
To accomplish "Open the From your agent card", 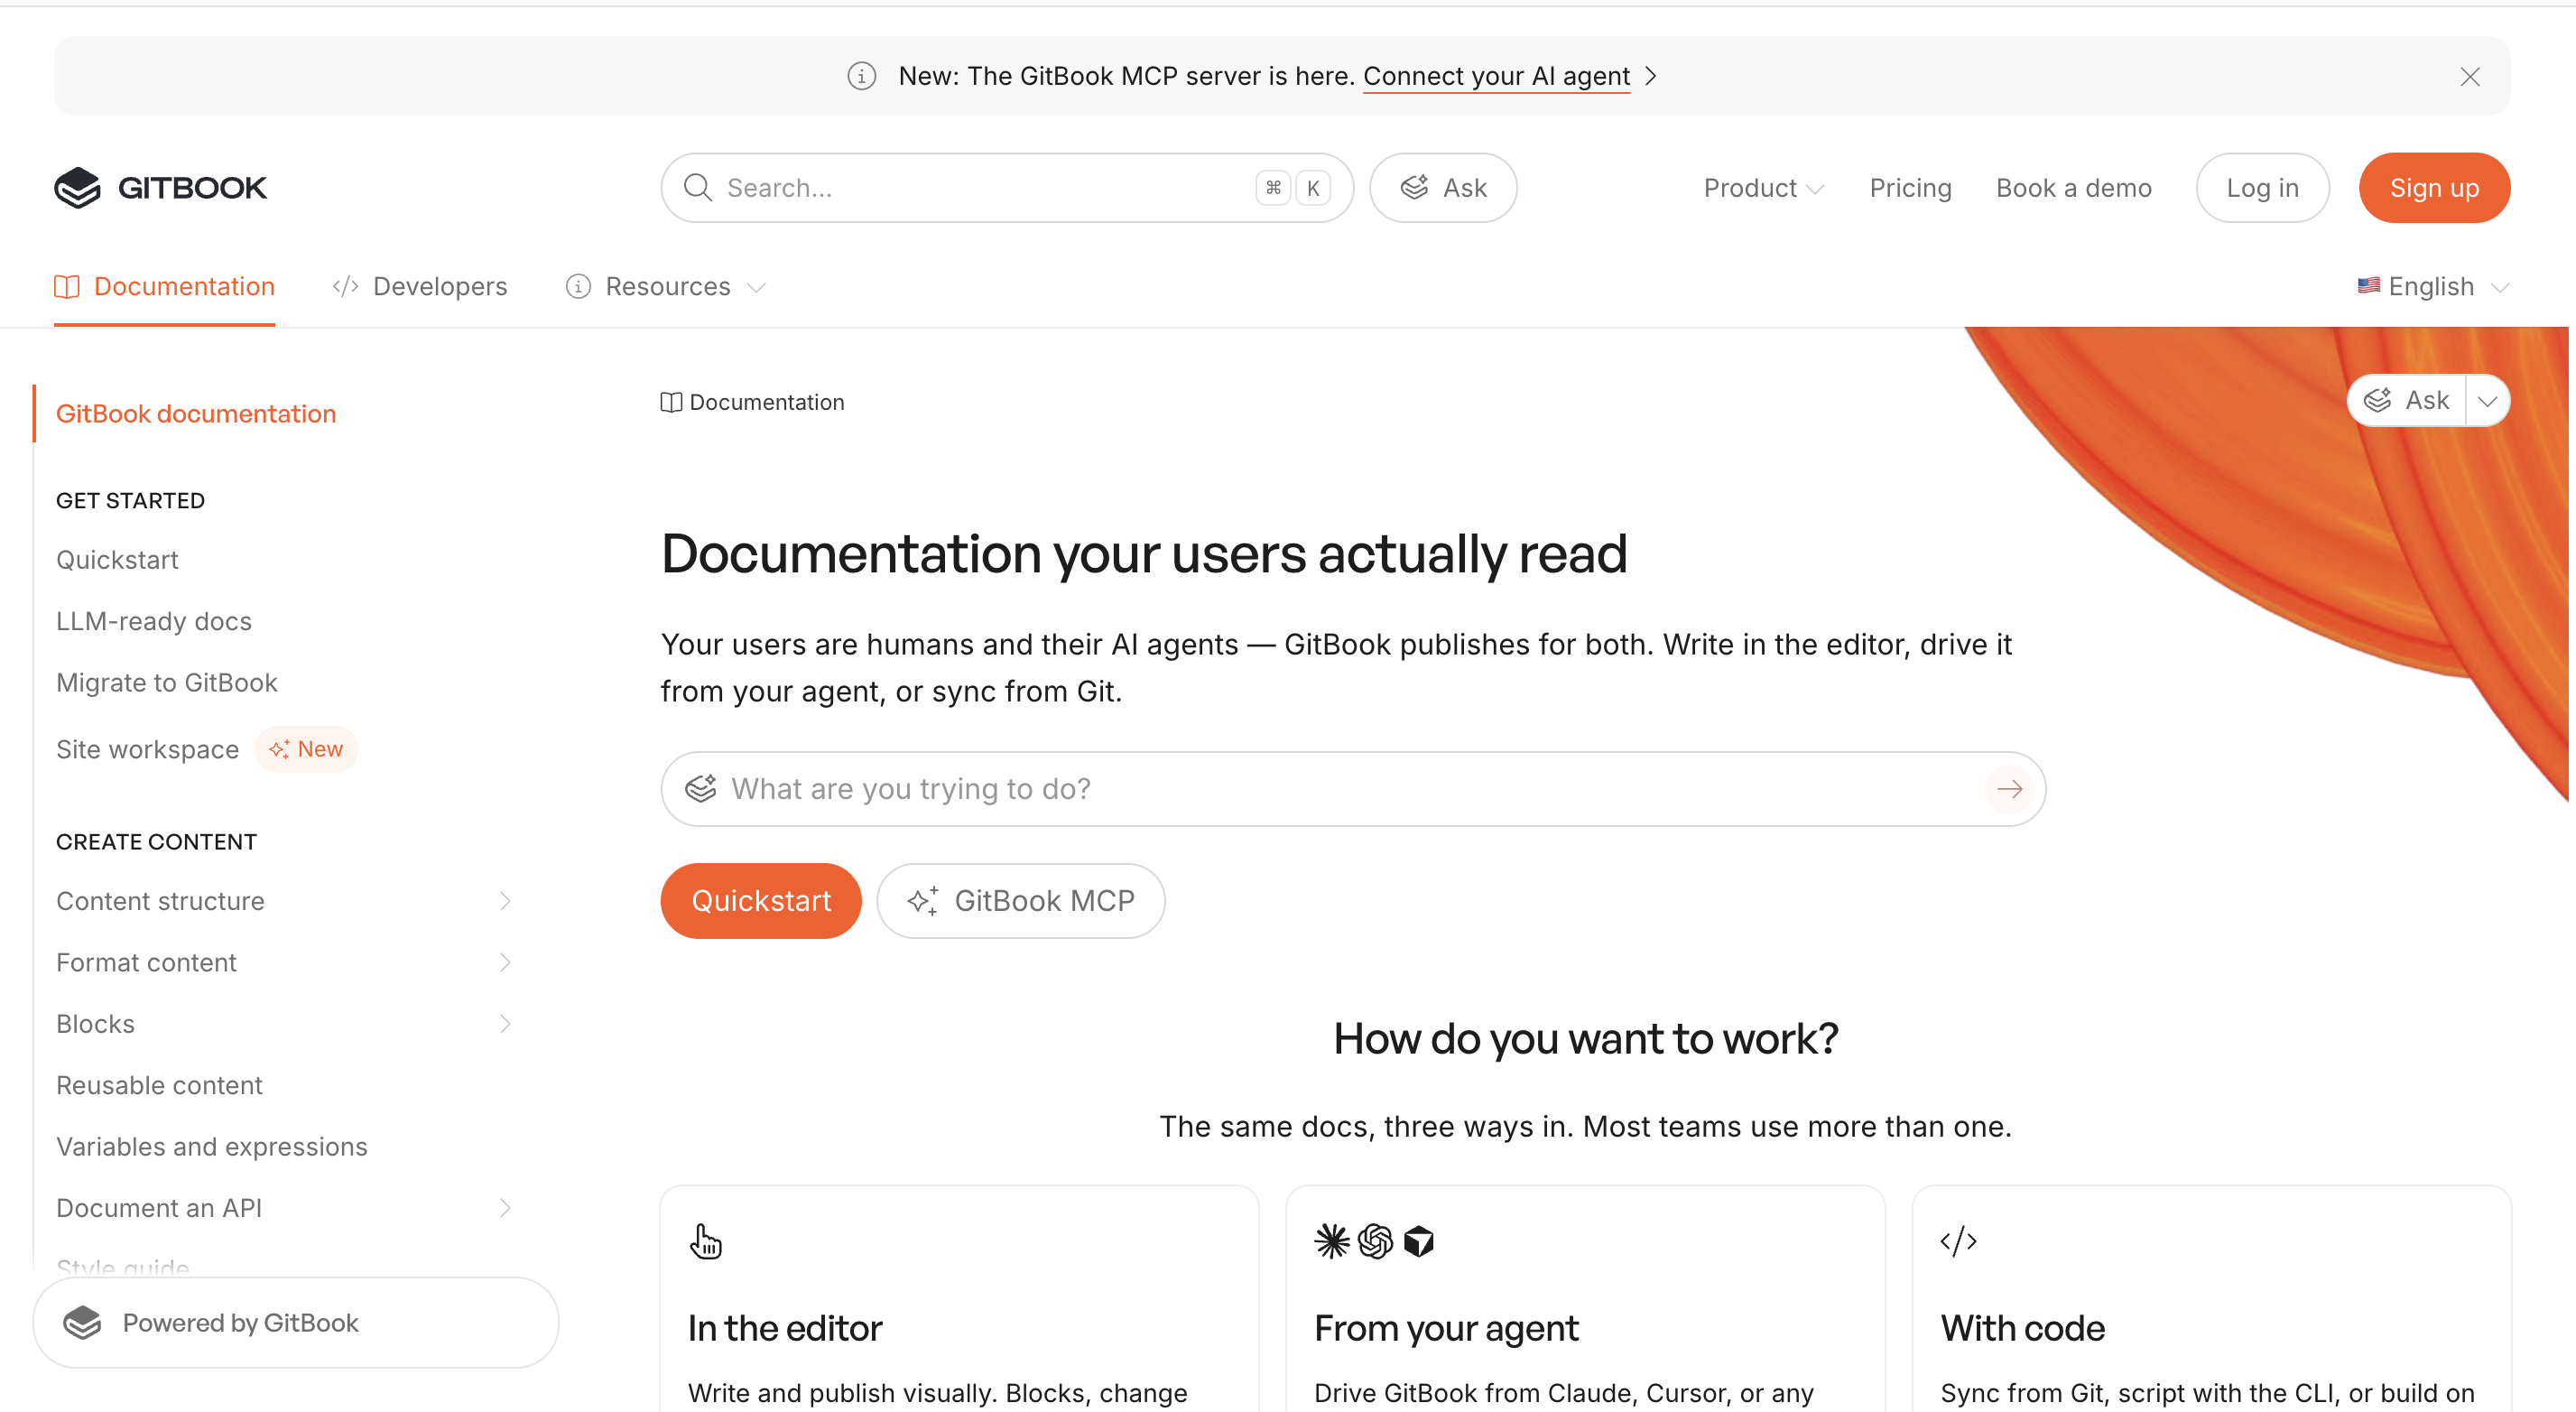I will [x=1585, y=1299].
